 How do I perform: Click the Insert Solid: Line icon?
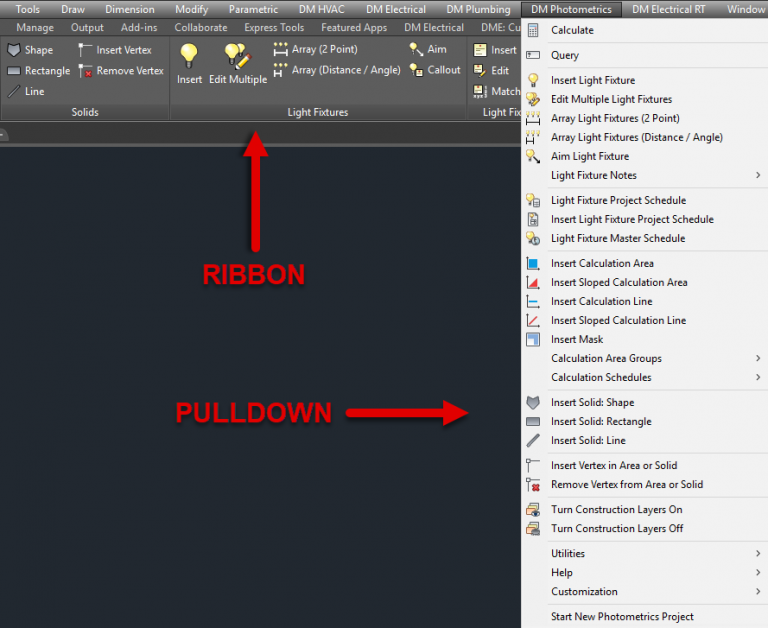[x=533, y=441]
